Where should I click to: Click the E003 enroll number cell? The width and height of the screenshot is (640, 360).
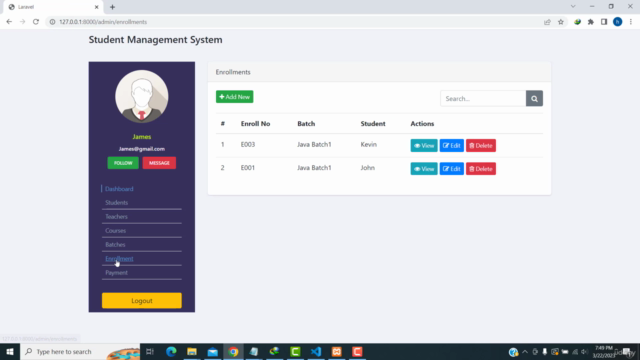pos(248,144)
